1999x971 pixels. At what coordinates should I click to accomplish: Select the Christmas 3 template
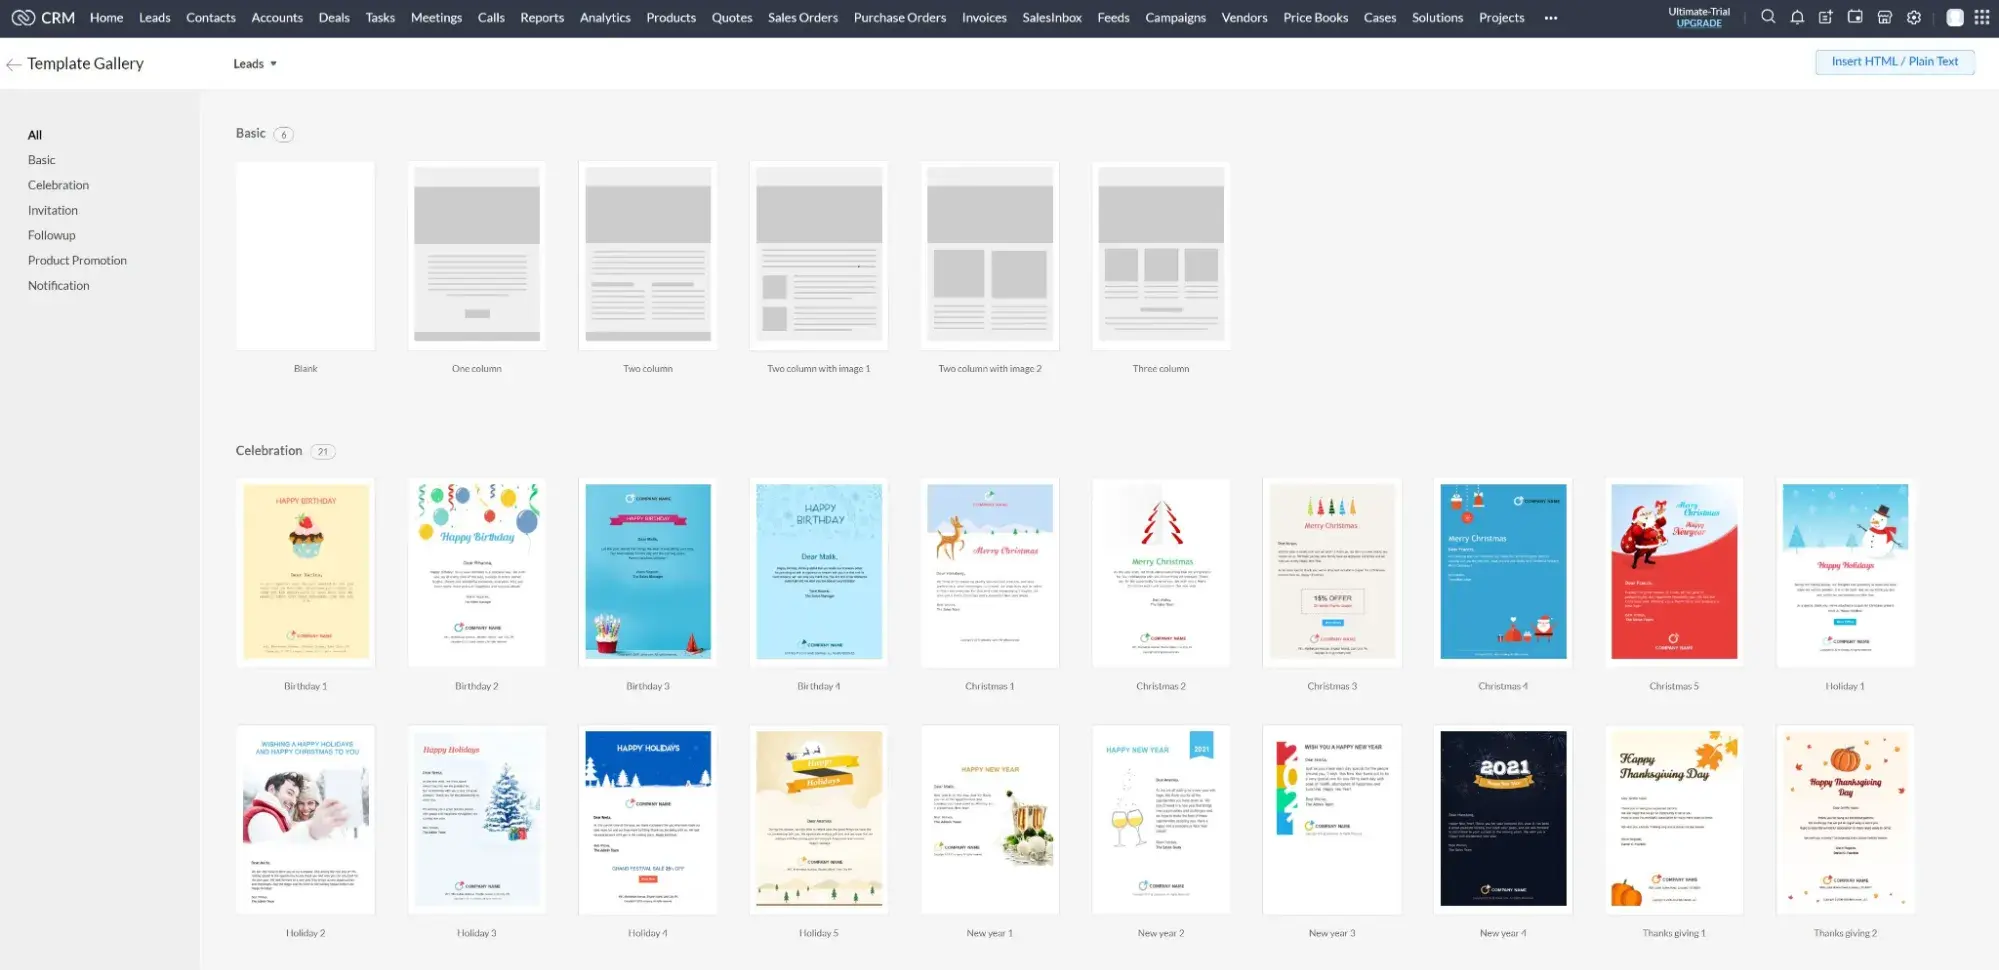tap(1331, 571)
